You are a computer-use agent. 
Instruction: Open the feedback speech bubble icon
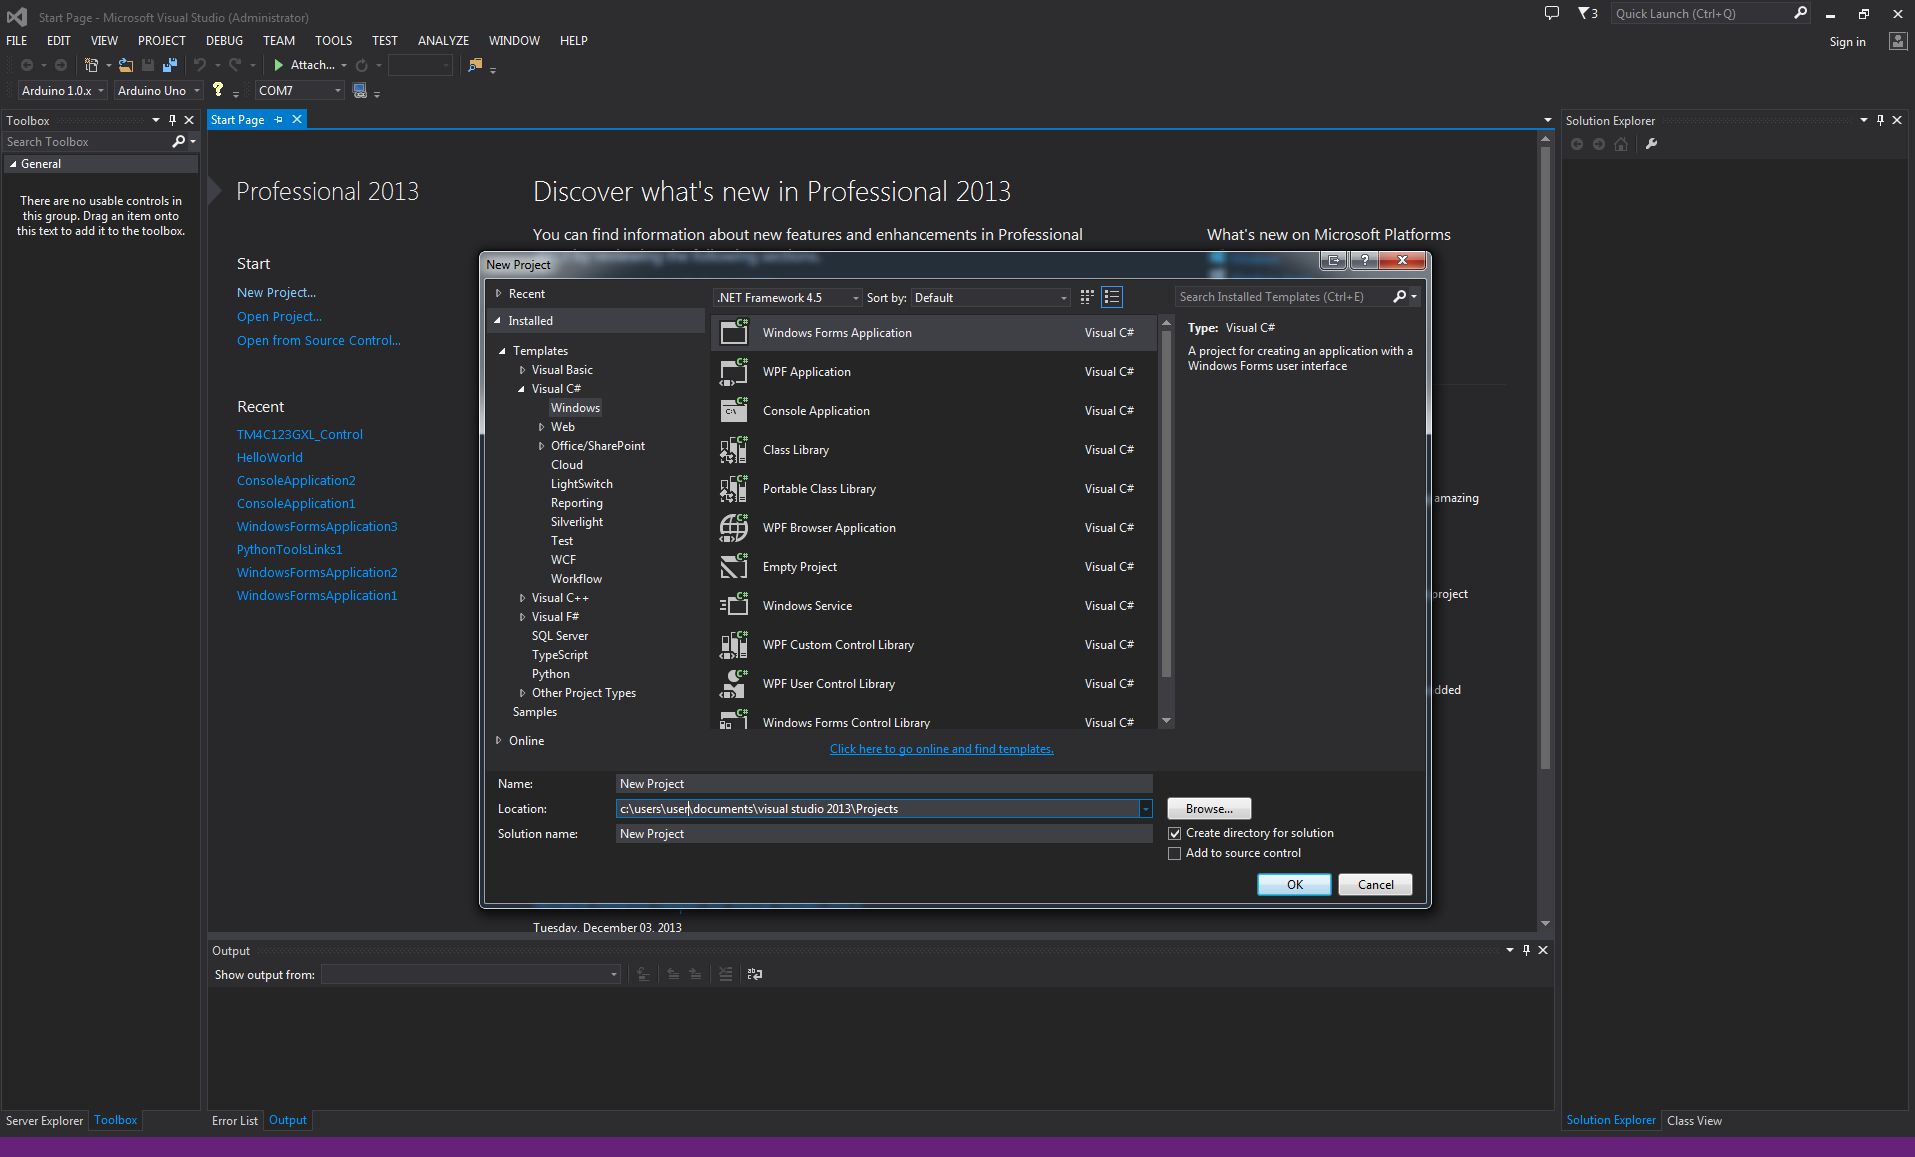point(1551,13)
